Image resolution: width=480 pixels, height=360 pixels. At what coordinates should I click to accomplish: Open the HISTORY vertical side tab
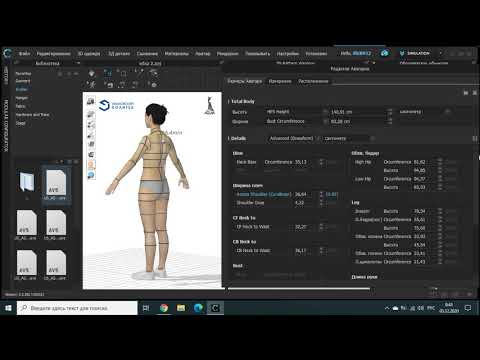coord(6,75)
